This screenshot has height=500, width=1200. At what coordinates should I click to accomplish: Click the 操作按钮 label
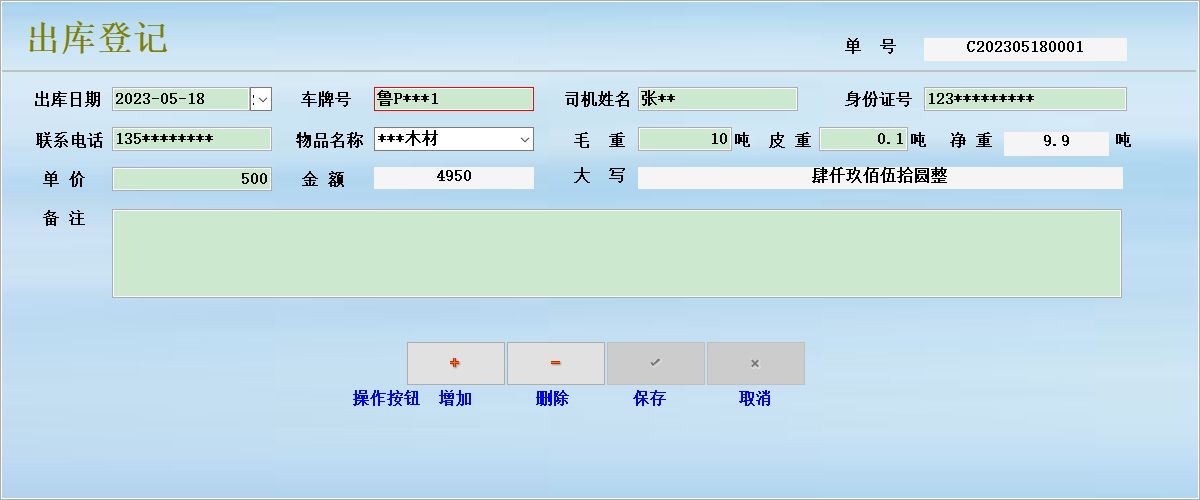386,398
